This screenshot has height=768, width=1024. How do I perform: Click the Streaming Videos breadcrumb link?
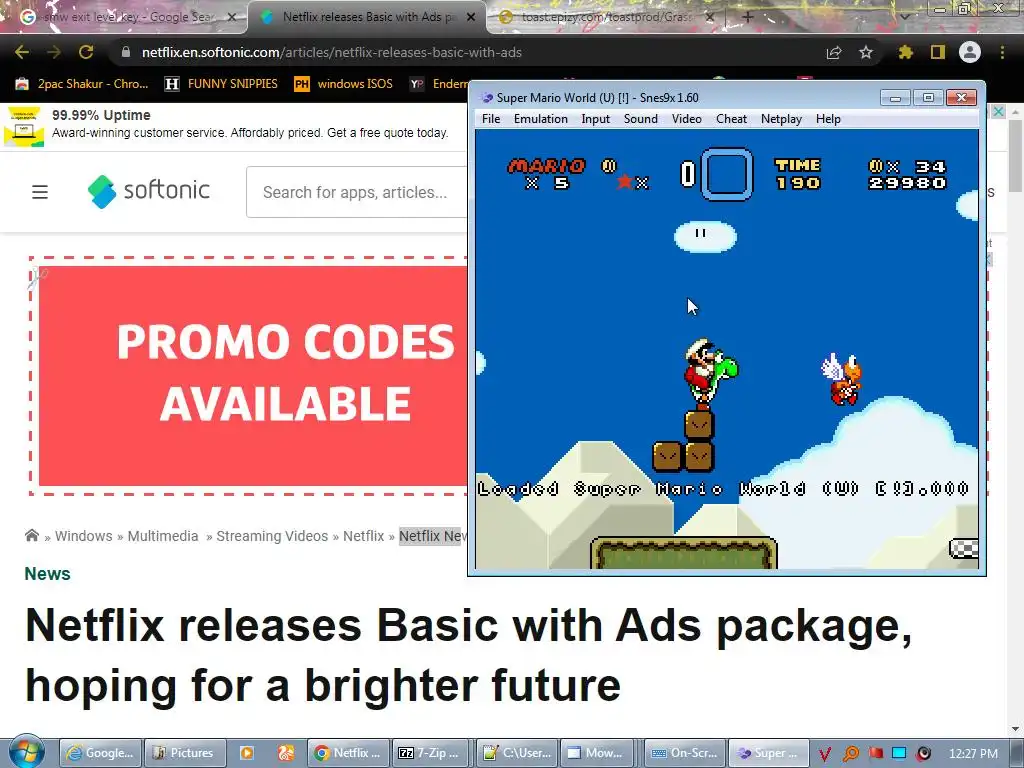(x=272, y=536)
